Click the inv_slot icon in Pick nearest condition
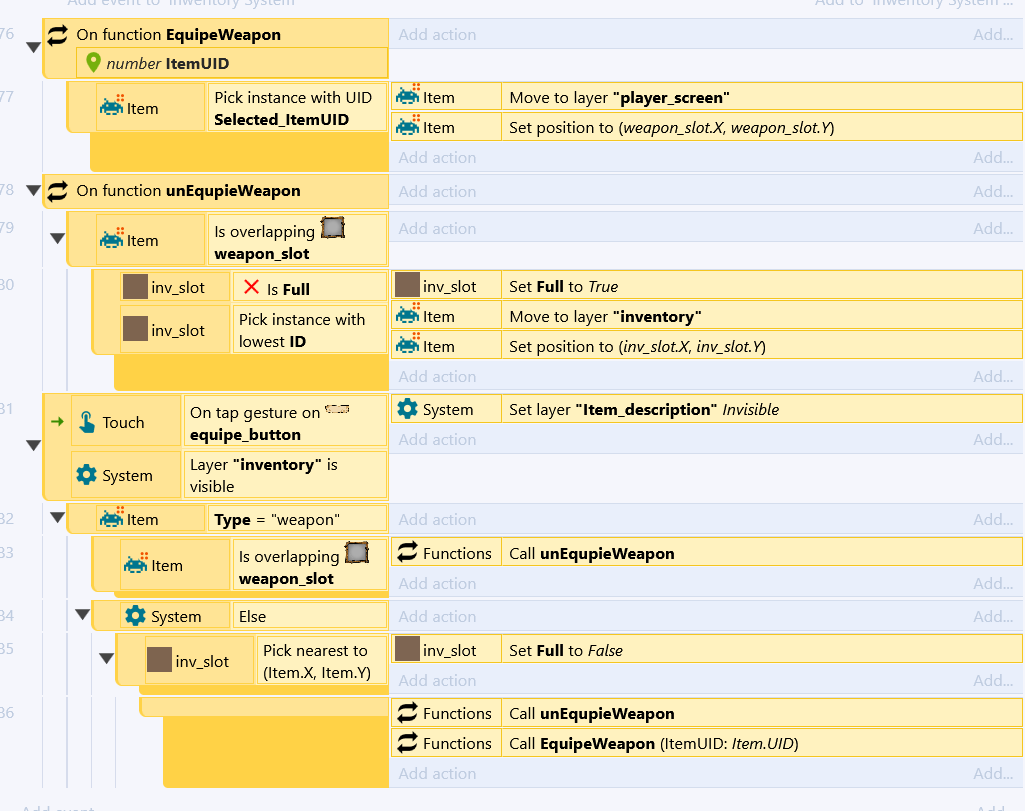The width and height of the screenshot is (1025, 811). point(159,661)
